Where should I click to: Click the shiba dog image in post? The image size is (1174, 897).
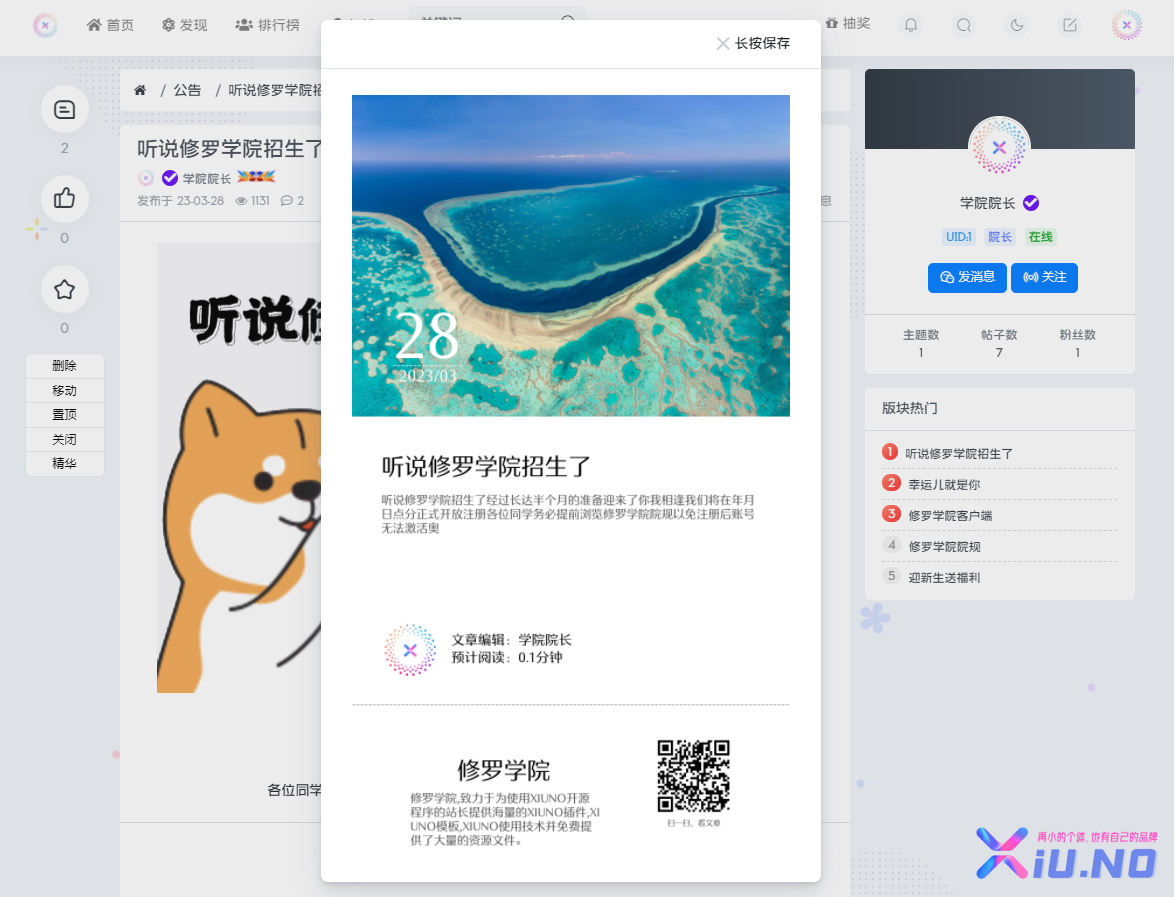pos(239,468)
